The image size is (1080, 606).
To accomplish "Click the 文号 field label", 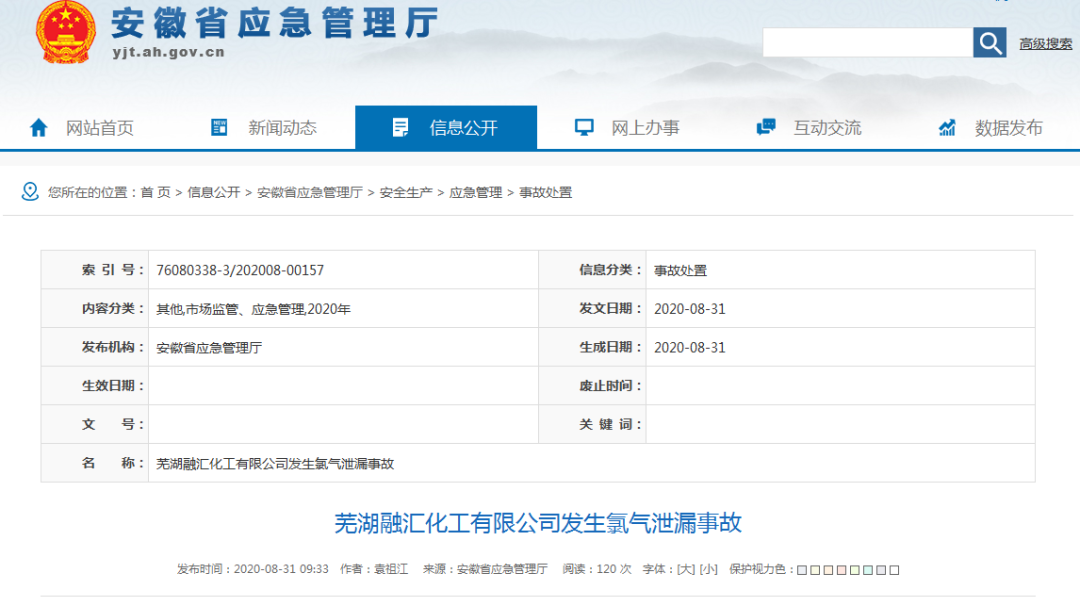I will 112,424.
